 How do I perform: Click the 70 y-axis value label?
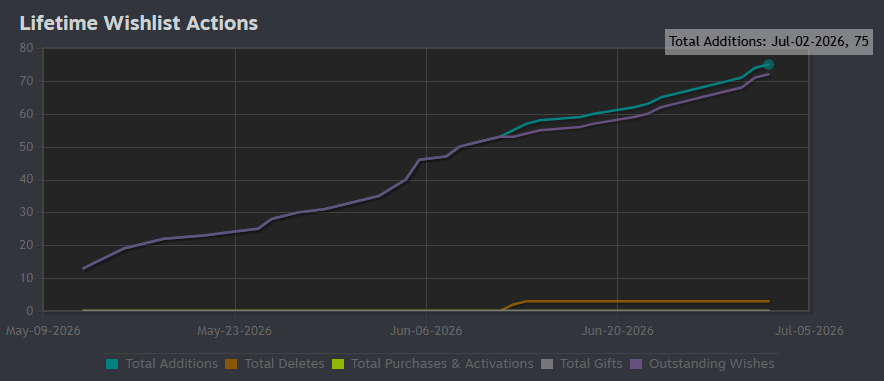[27, 82]
